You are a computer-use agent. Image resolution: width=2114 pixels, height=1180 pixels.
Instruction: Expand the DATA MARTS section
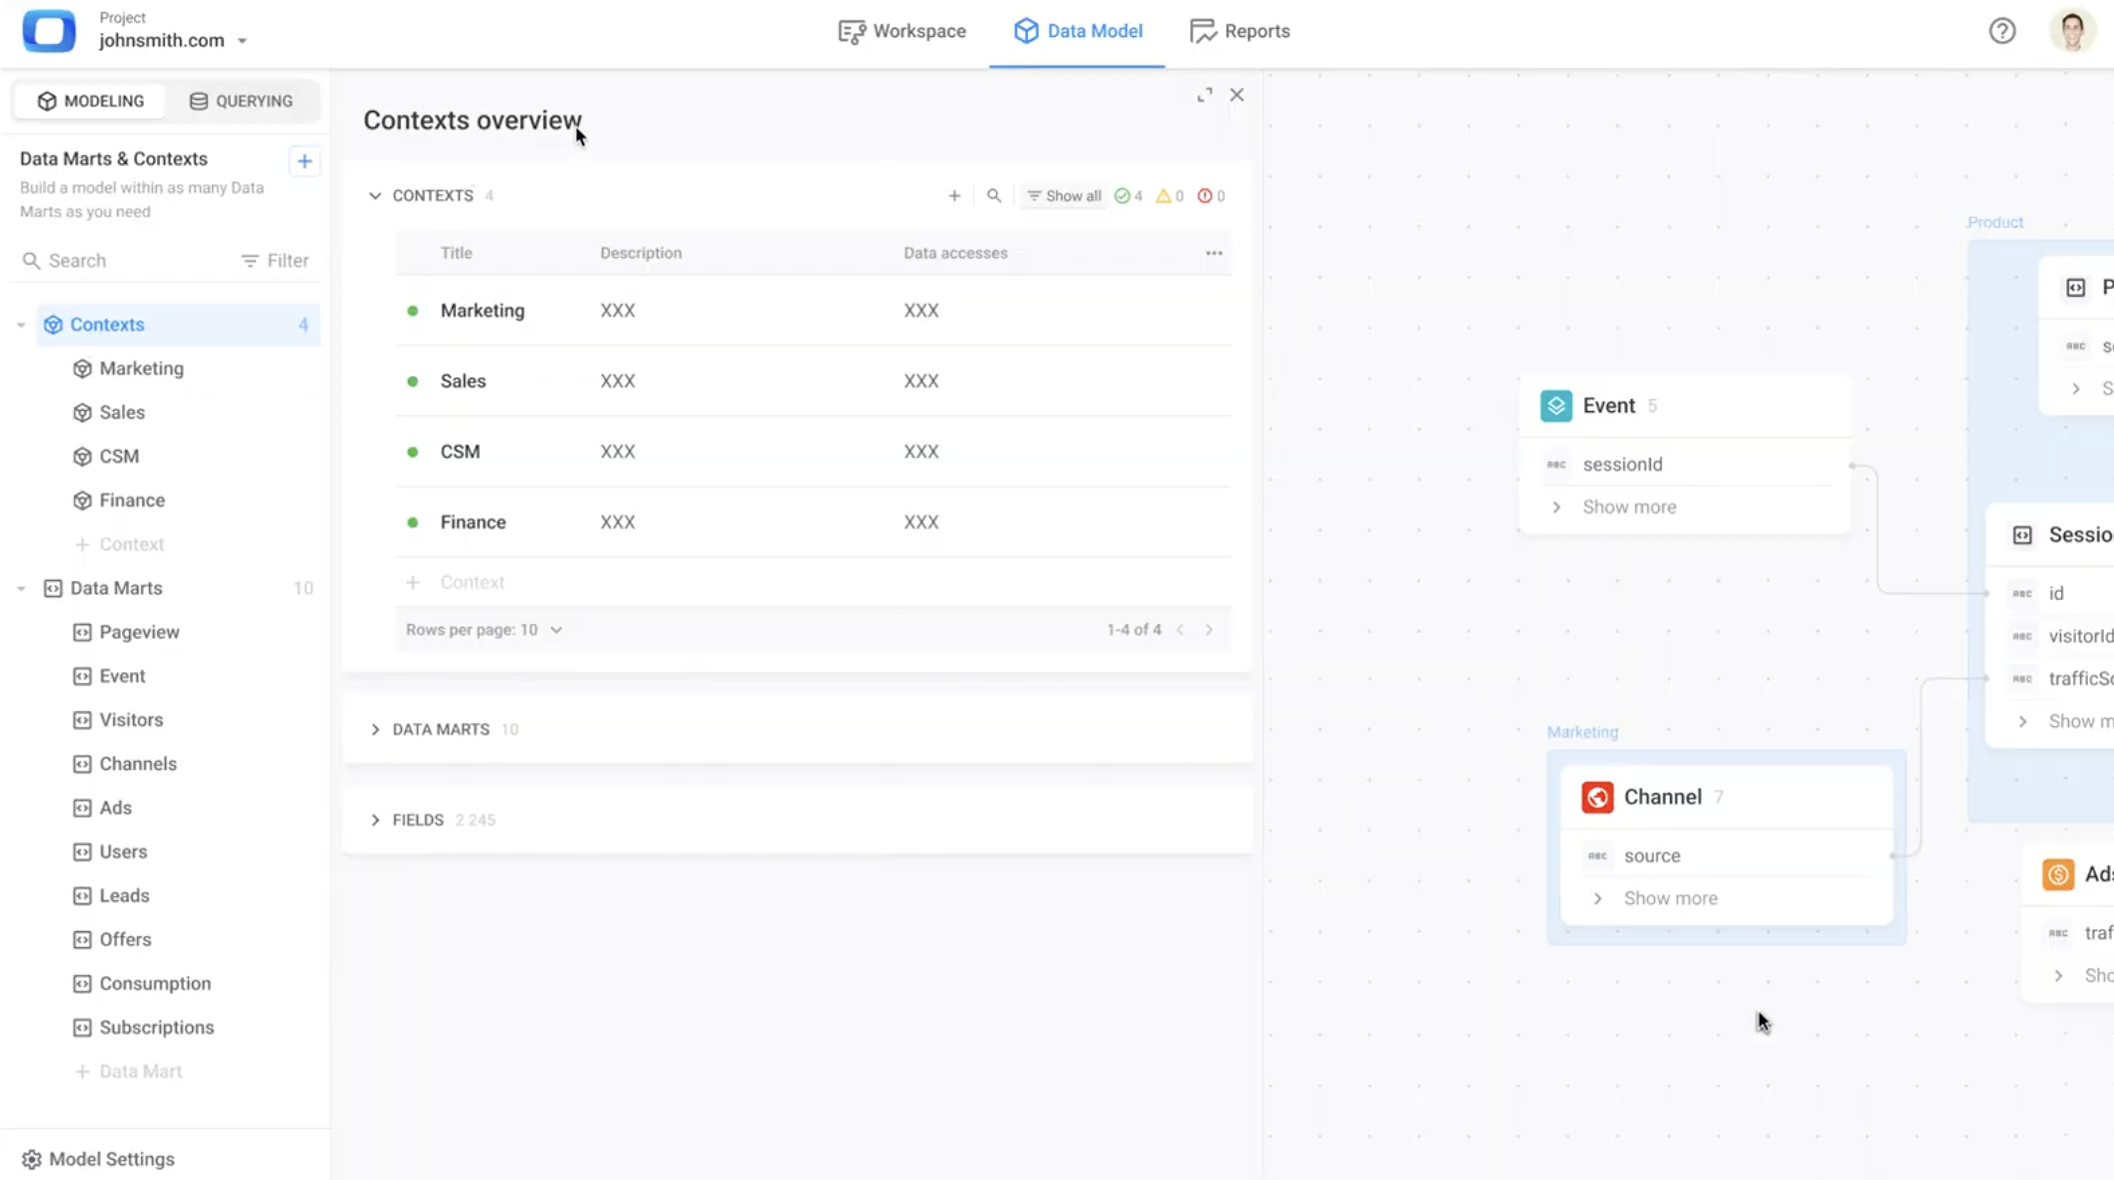[375, 730]
